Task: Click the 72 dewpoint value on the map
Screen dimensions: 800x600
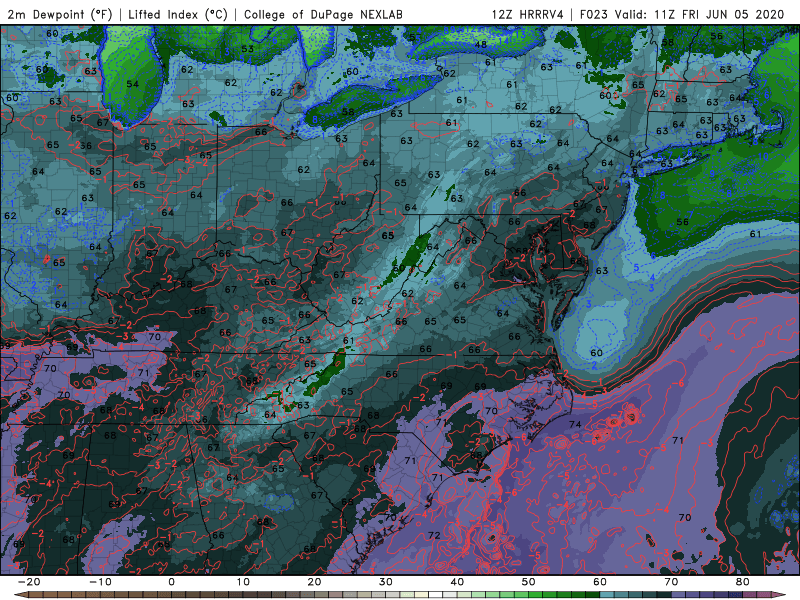Action: [434, 535]
